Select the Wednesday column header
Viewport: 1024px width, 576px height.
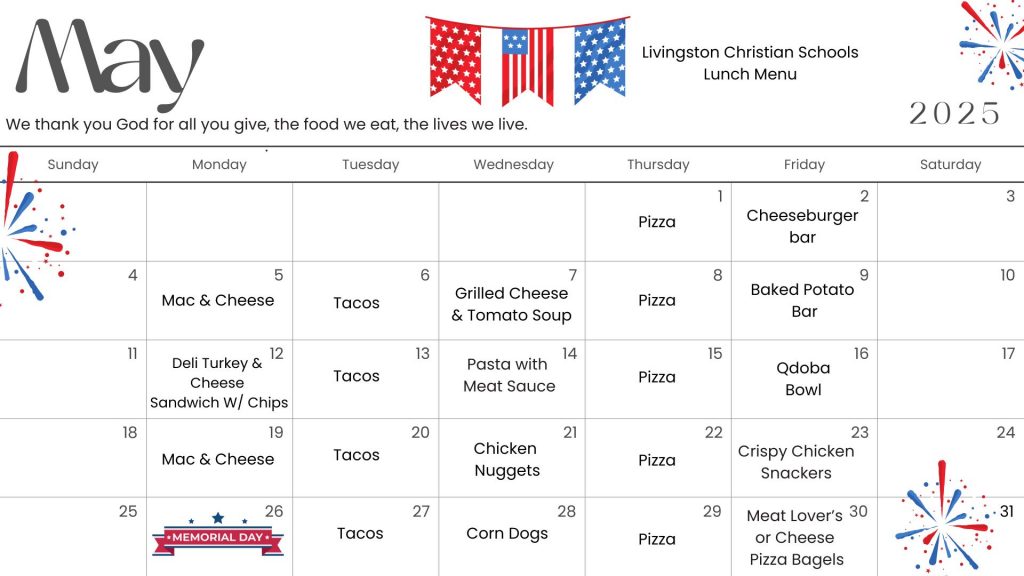pos(513,165)
